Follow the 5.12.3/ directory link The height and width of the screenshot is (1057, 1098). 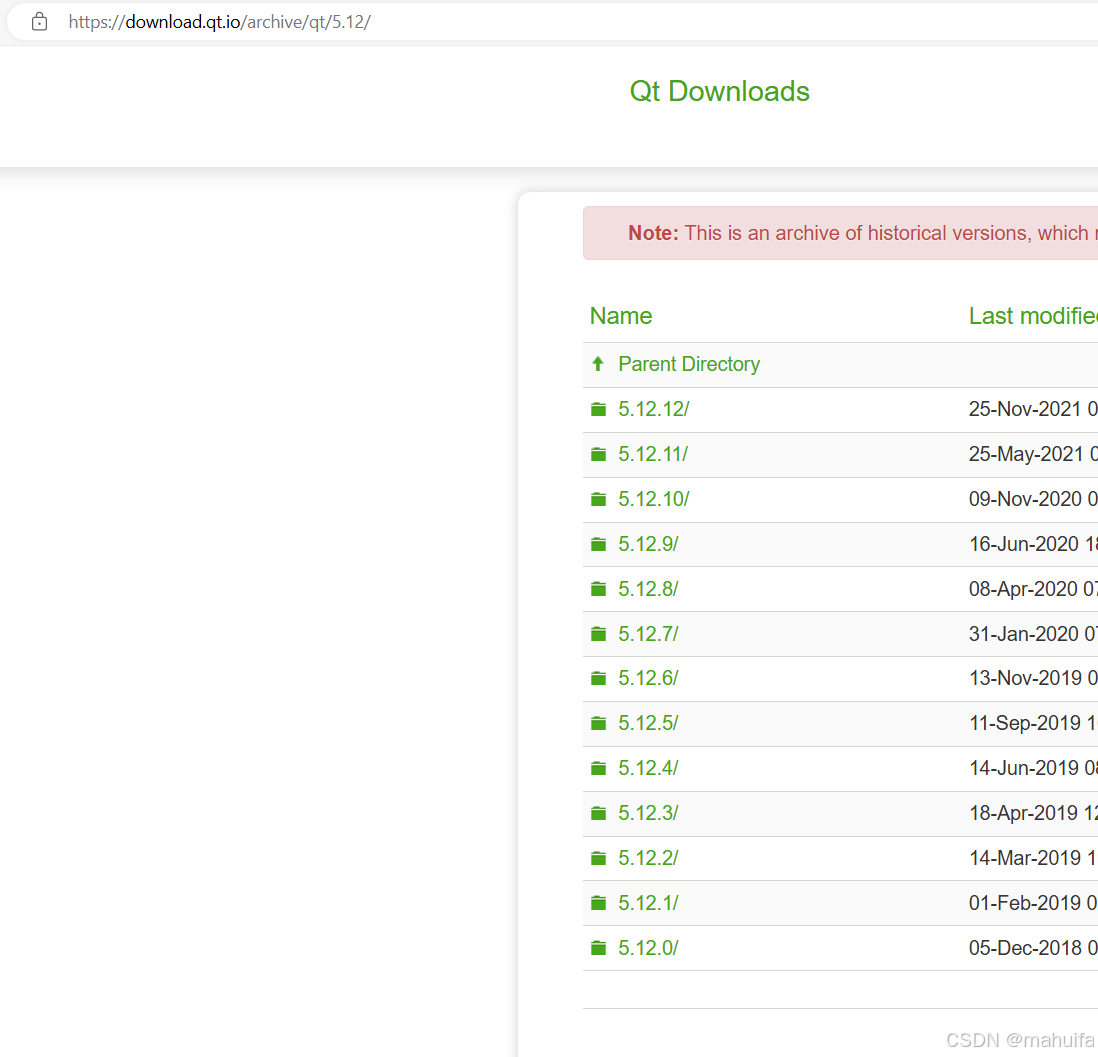pos(648,813)
